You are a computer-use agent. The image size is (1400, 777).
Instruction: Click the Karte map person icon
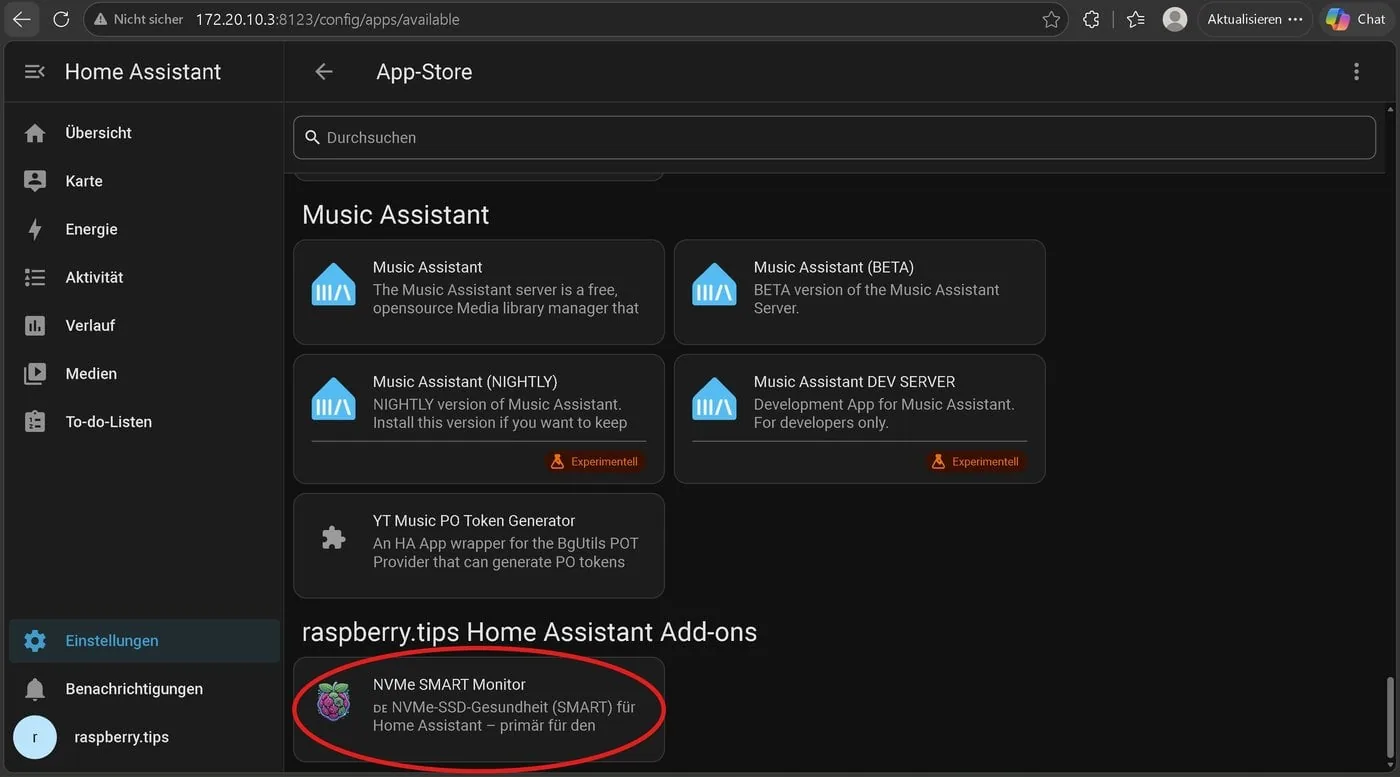pos(35,181)
